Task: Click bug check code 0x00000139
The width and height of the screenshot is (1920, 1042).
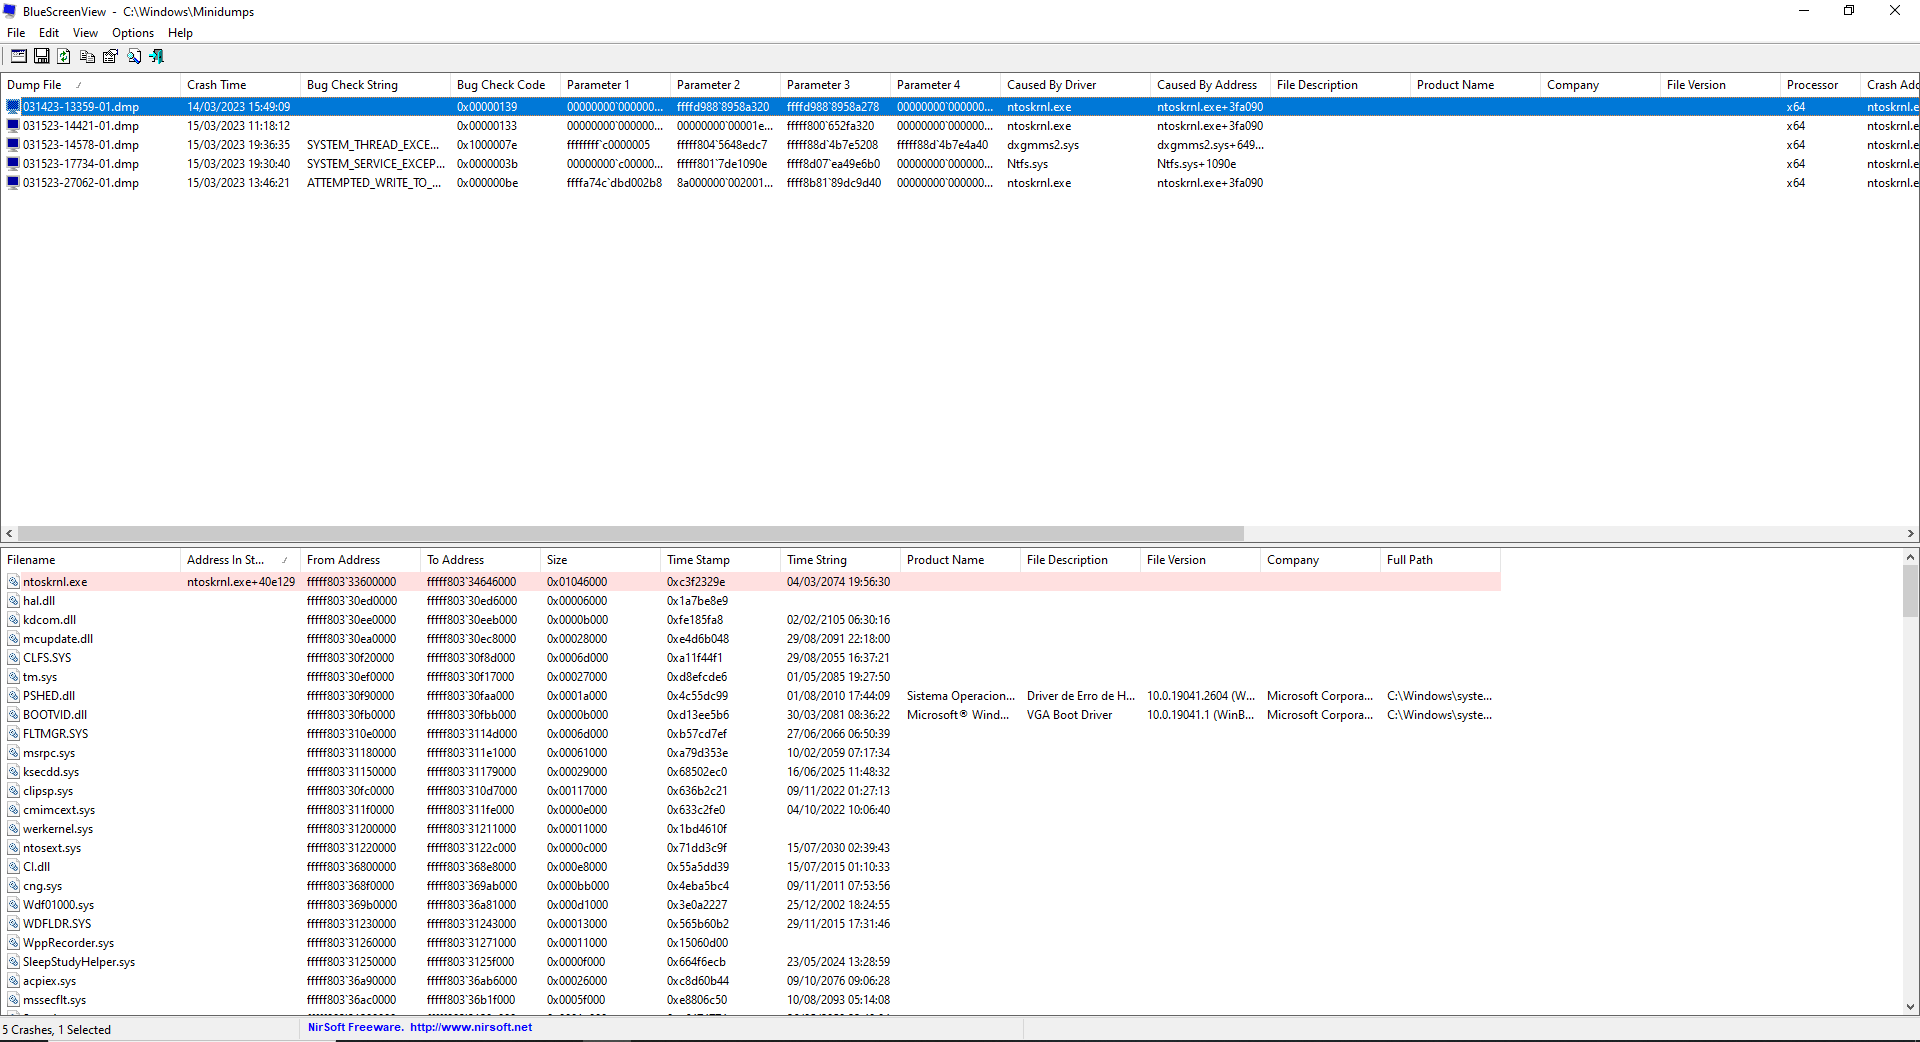Action: (487, 107)
